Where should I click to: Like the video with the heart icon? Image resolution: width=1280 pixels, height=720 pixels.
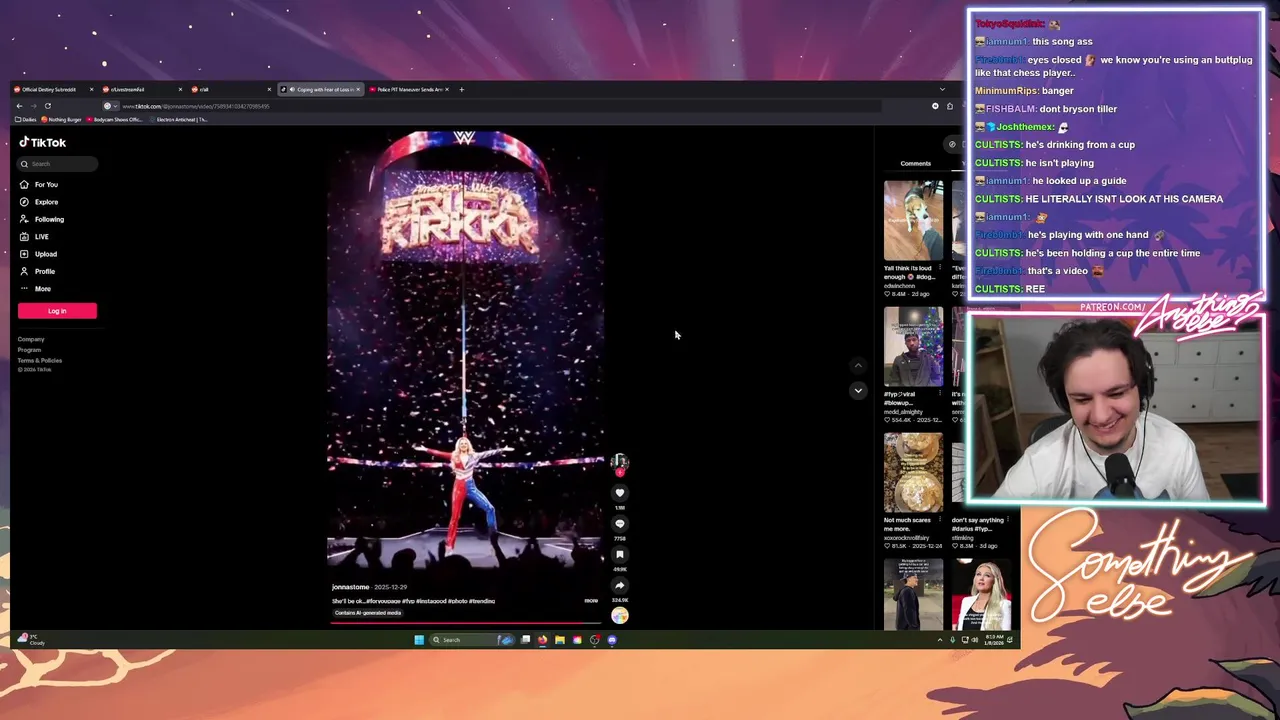pyautogui.click(x=619, y=492)
